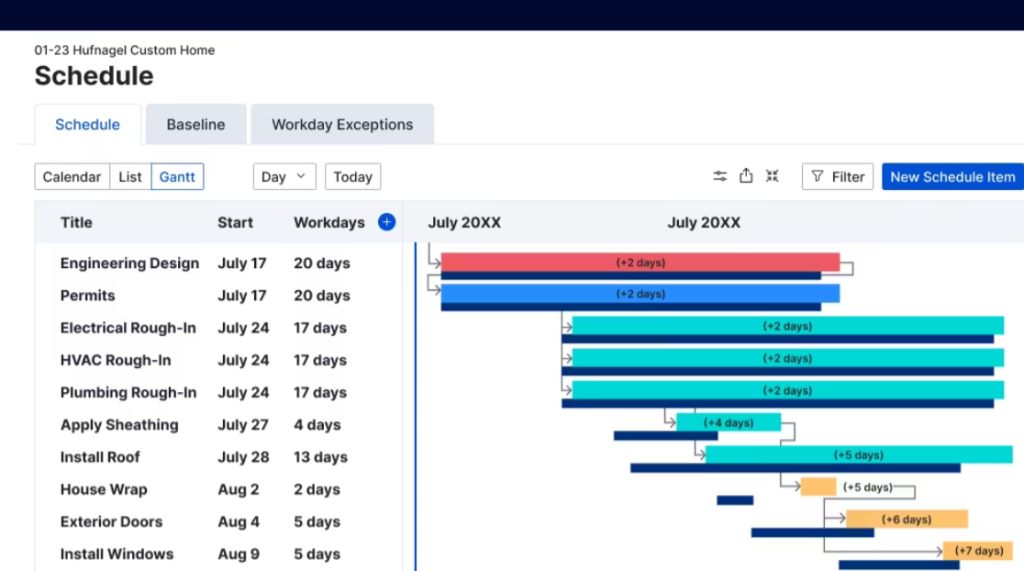1024x571 pixels.
Task: Select the red Engineering Design Gantt bar
Action: 640,262
